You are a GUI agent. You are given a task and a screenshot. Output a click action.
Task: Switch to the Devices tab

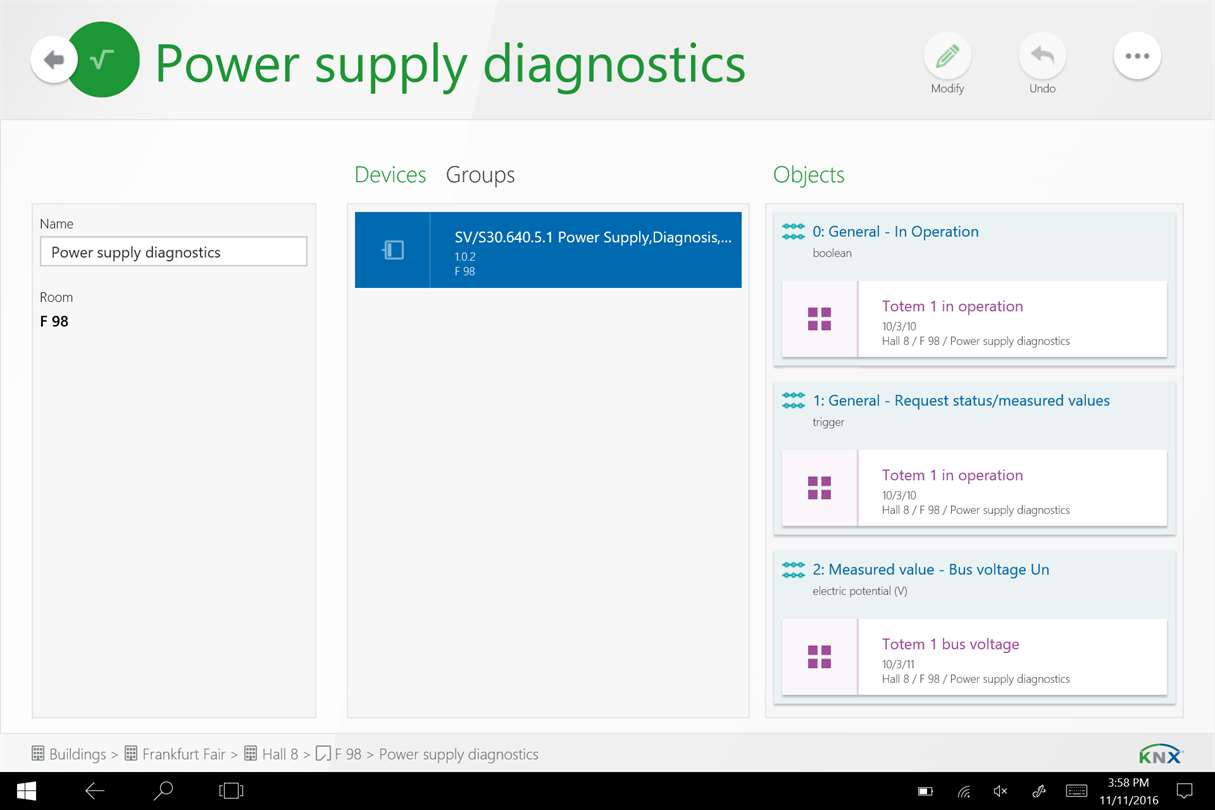390,175
